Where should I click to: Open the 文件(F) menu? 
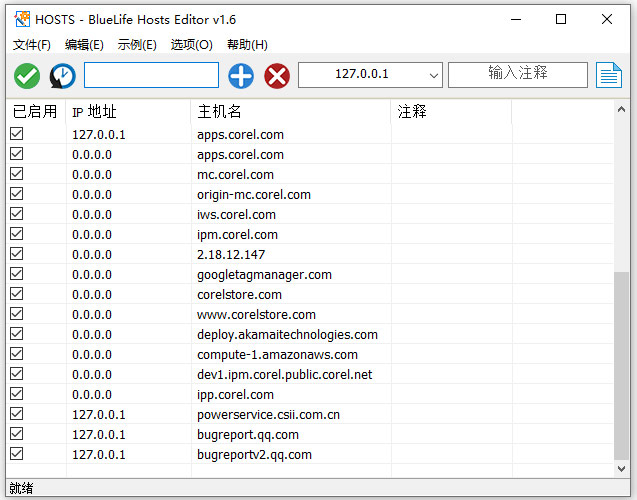coord(32,45)
